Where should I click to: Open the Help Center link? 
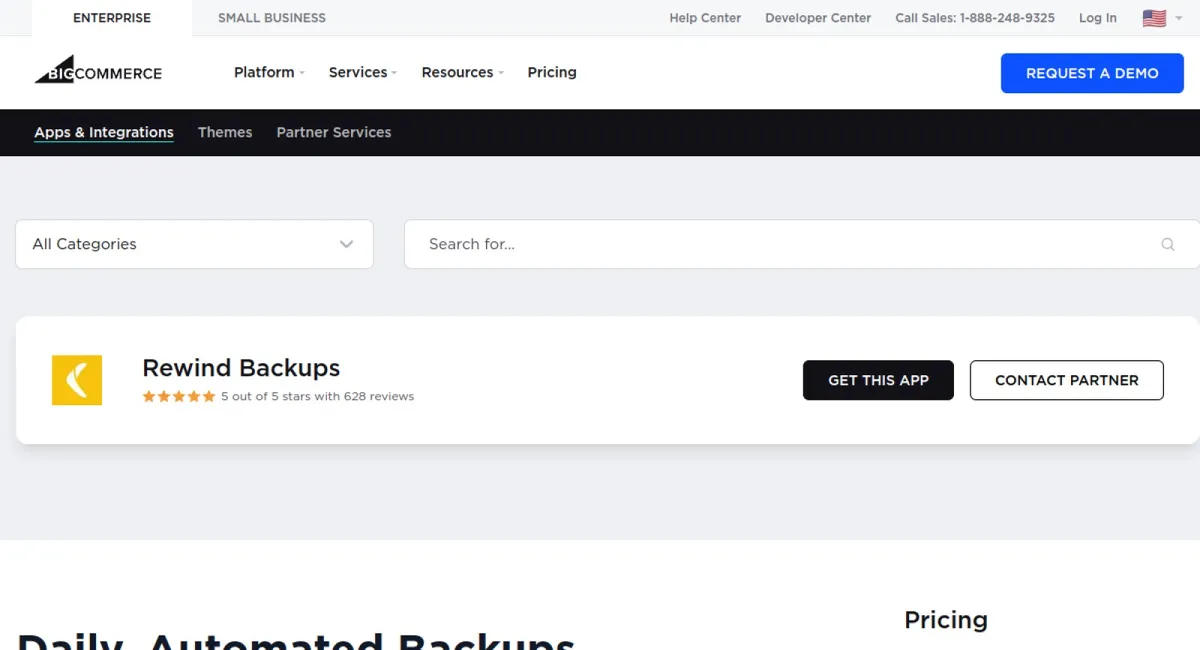pos(705,18)
